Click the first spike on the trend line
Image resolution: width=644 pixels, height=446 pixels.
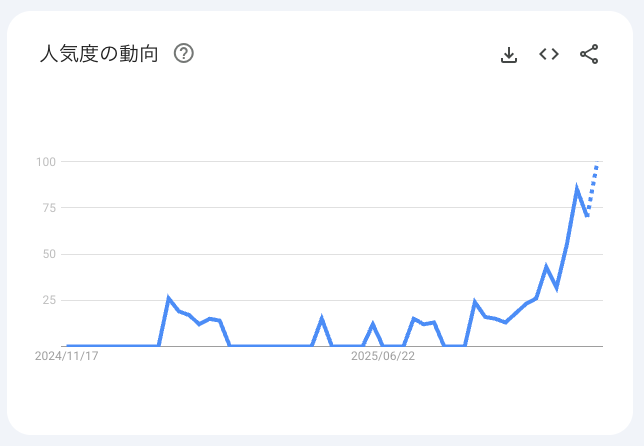click(169, 298)
